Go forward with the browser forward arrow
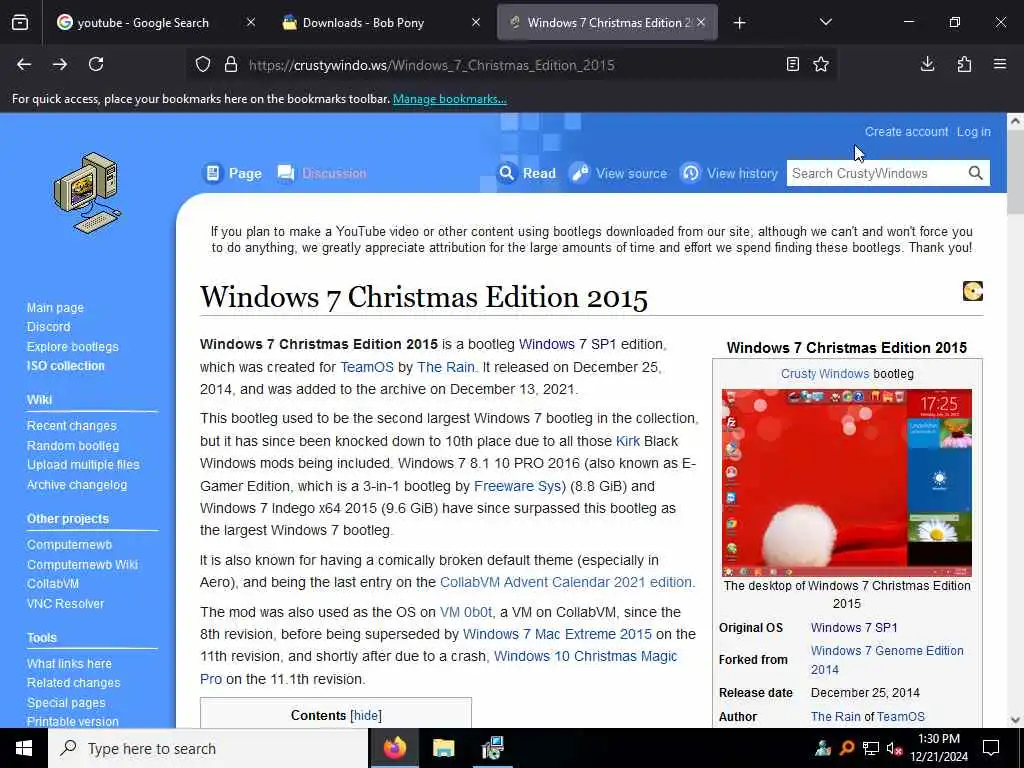This screenshot has width=1024, height=768. 60,64
